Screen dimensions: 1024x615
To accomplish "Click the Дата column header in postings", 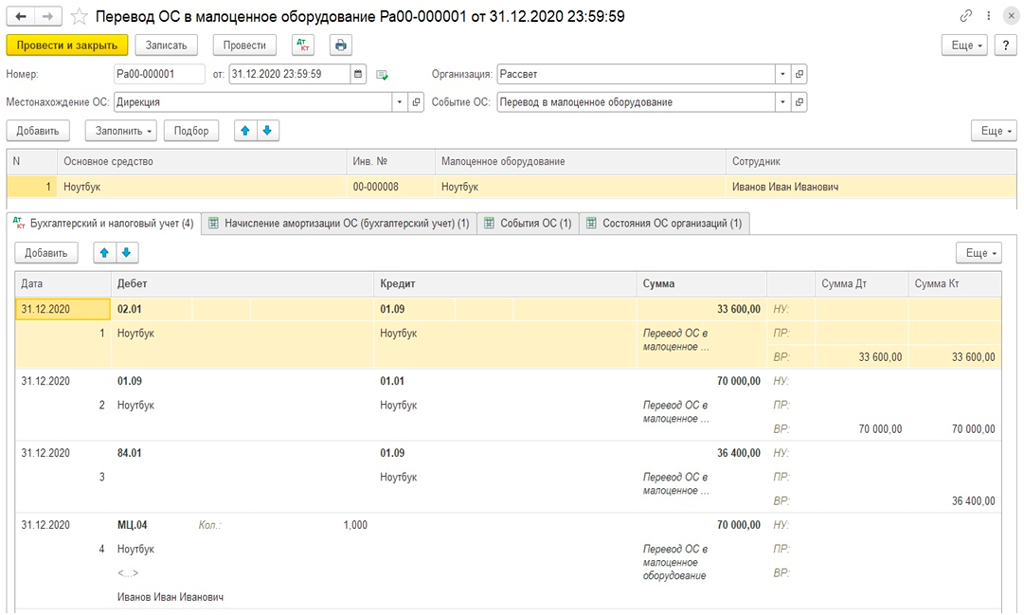I will tap(63, 284).
